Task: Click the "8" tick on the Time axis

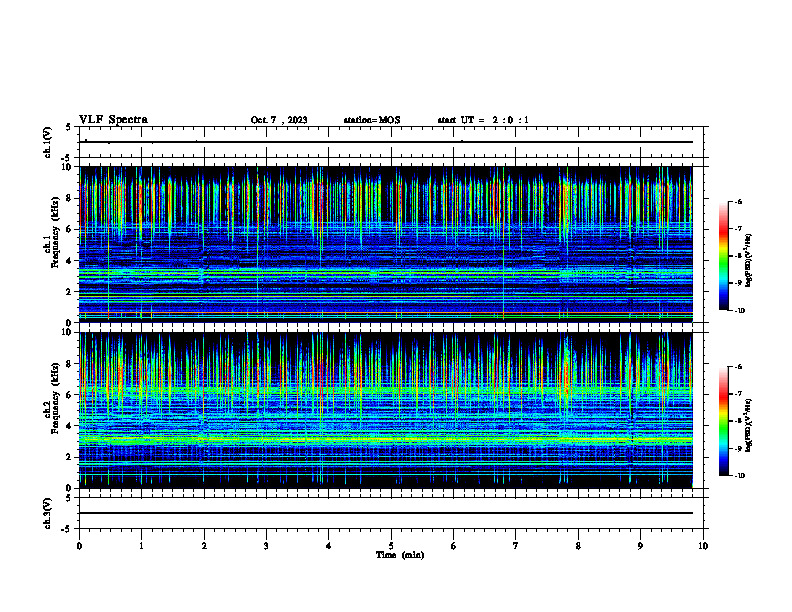Action: coord(578,546)
